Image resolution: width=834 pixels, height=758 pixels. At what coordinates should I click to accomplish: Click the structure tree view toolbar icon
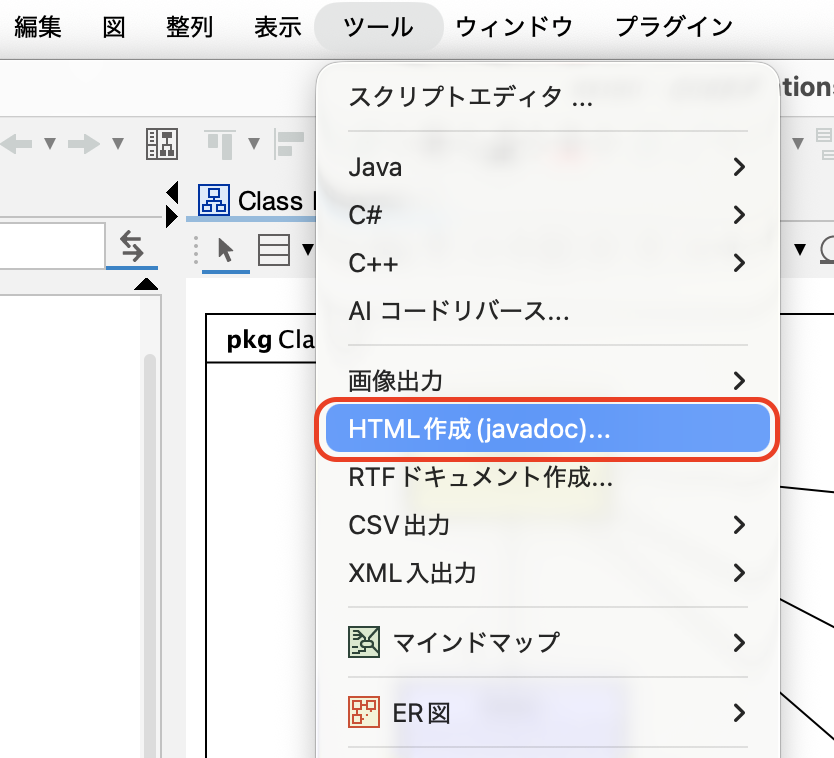[162, 144]
